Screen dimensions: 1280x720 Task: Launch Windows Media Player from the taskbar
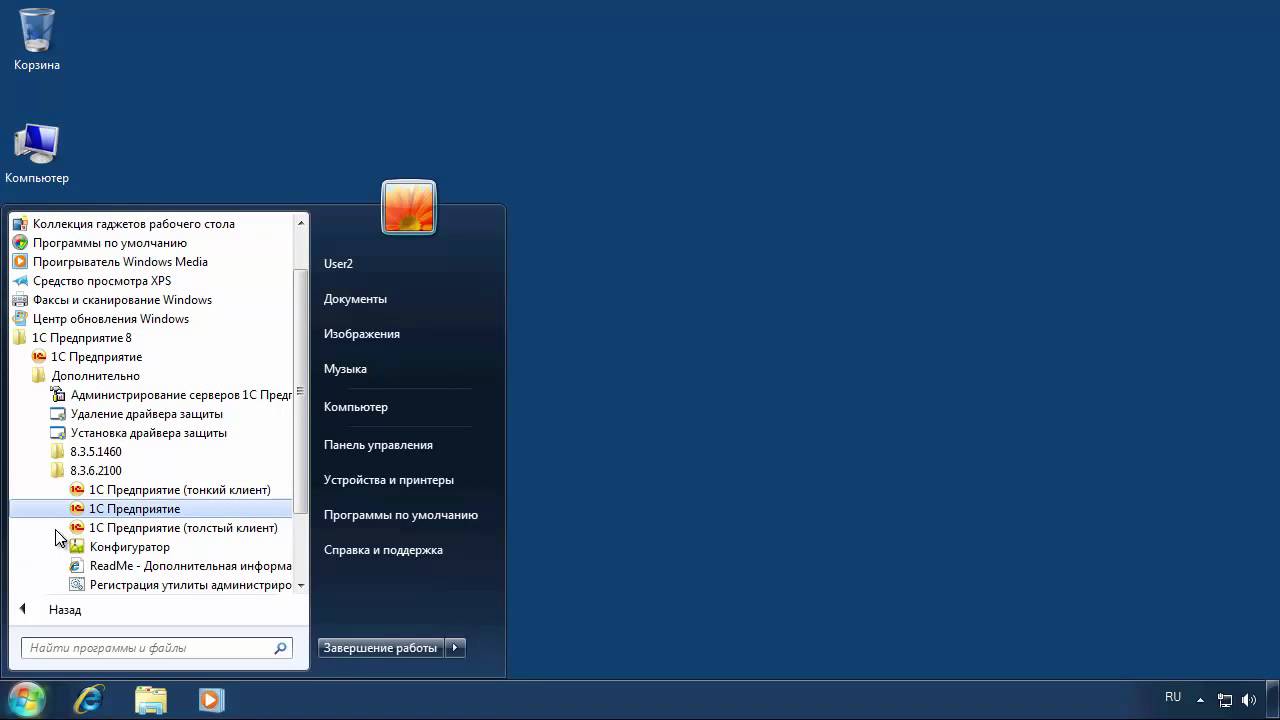(211, 699)
